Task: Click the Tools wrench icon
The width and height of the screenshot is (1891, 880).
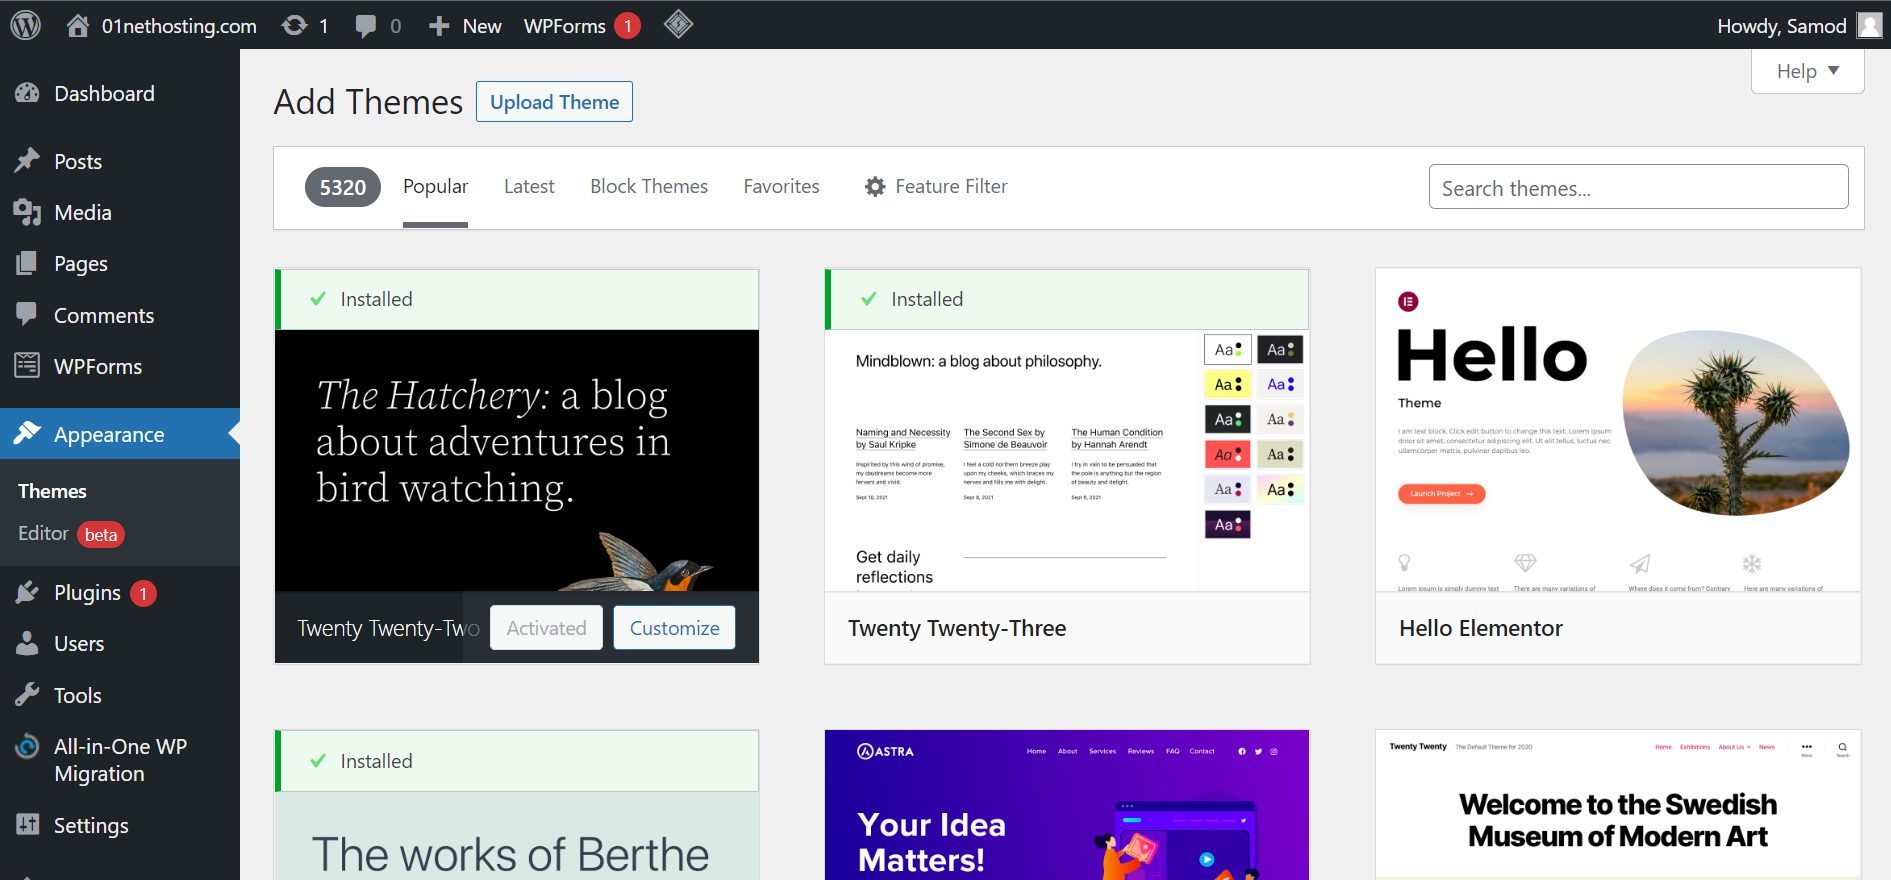Action: tap(28, 694)
